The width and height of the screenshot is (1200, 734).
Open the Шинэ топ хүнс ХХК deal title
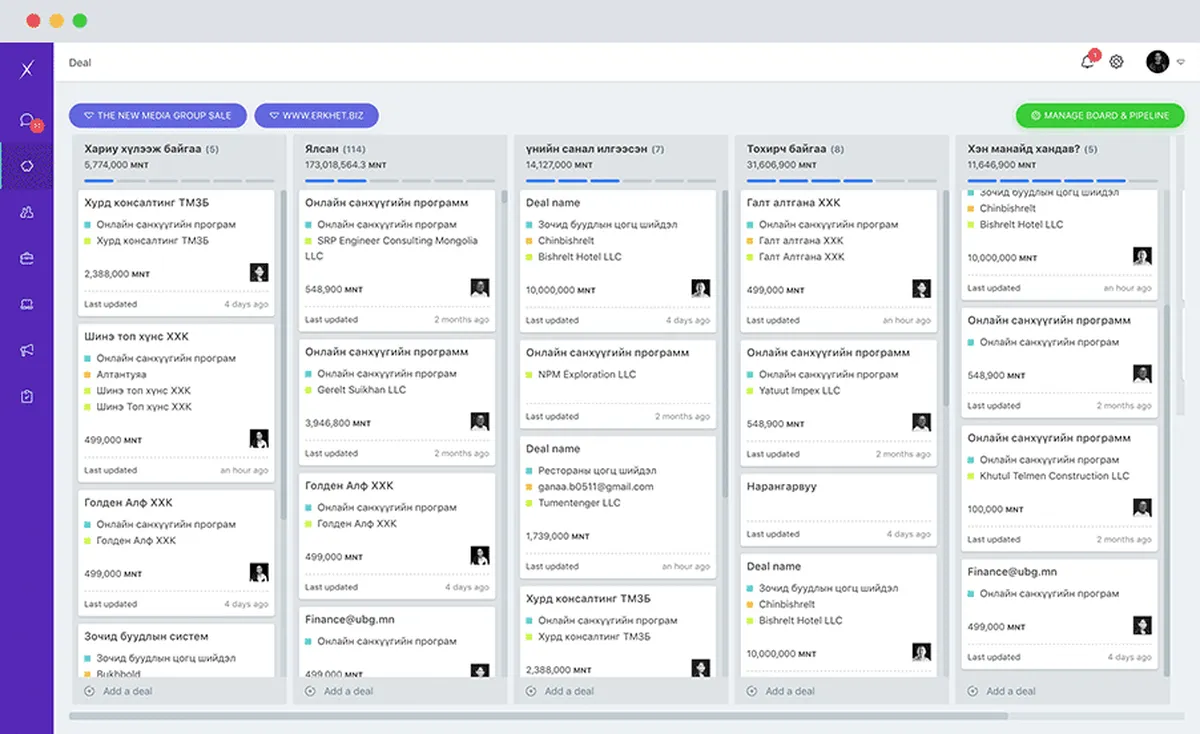[x=136, y=336]
